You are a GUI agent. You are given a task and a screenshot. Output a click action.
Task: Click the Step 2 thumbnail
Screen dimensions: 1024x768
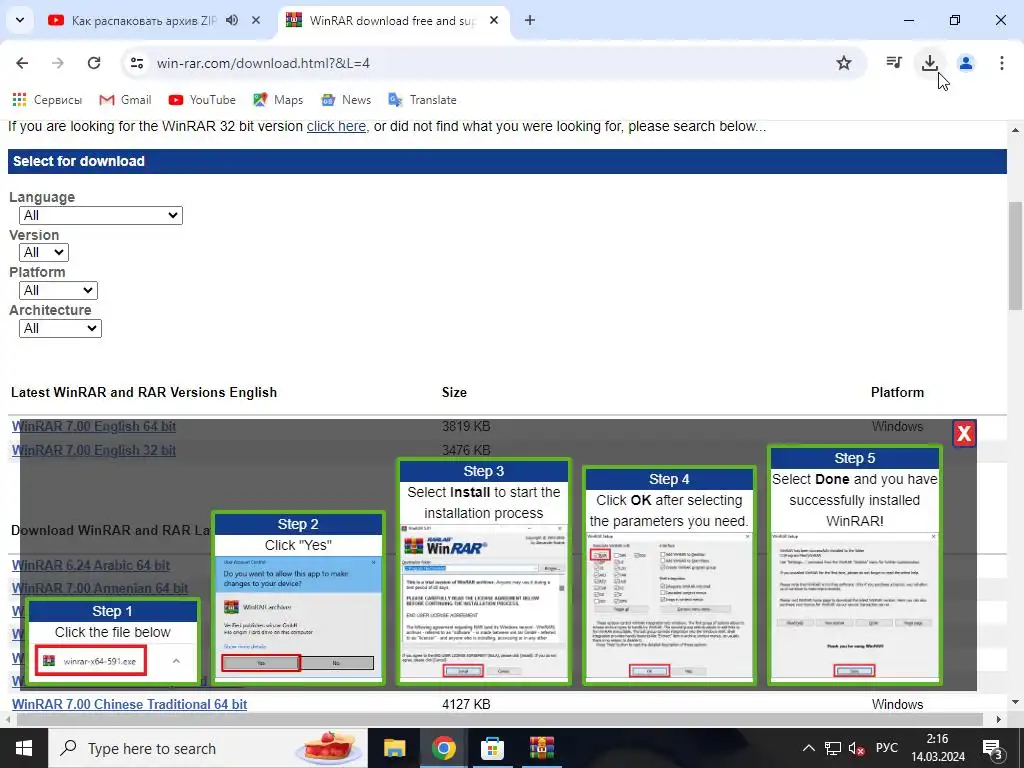click(x=298, y=598)
